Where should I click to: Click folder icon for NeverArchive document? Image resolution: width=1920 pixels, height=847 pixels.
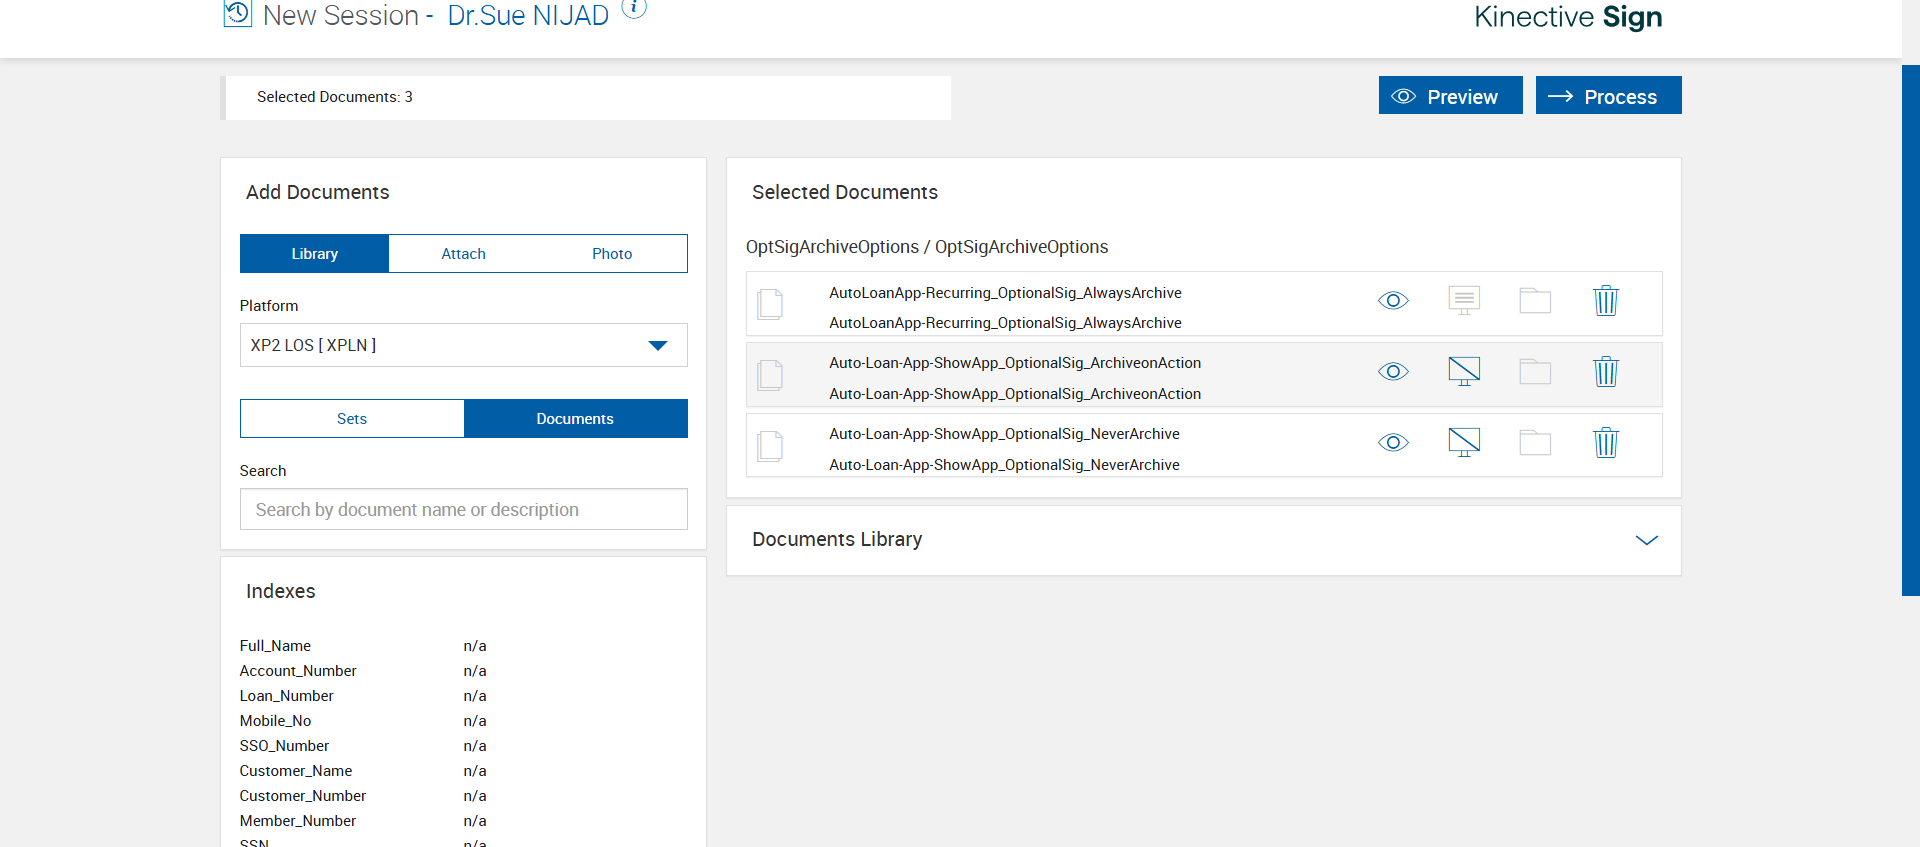click(1535, 443)
